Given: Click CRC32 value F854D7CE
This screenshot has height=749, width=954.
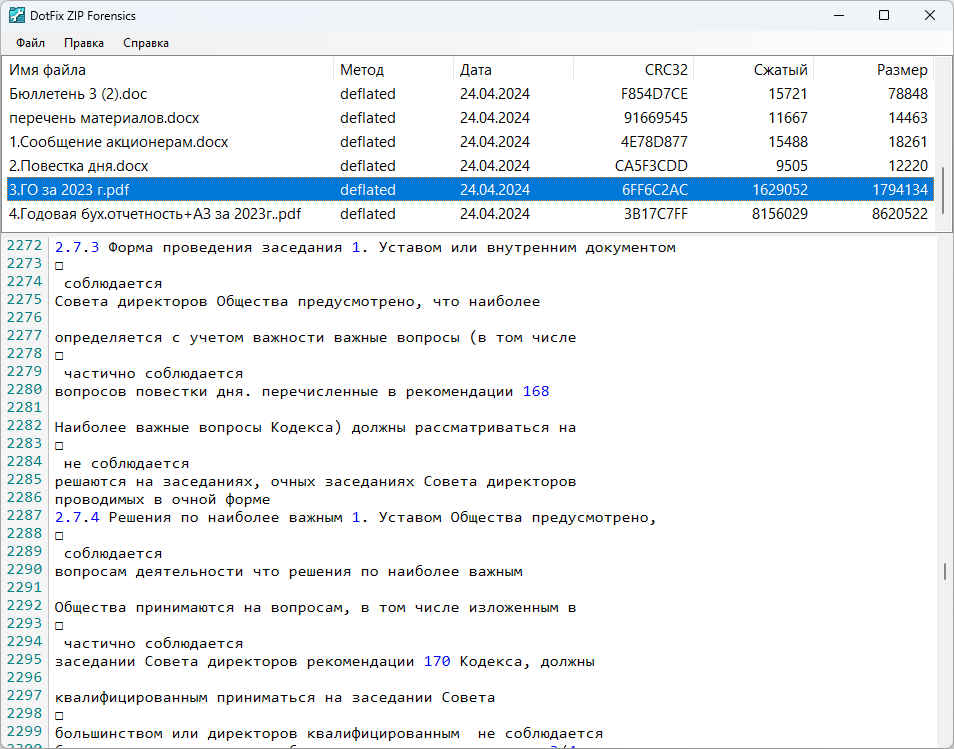Looking at the screenshot, I should point(654,94).
